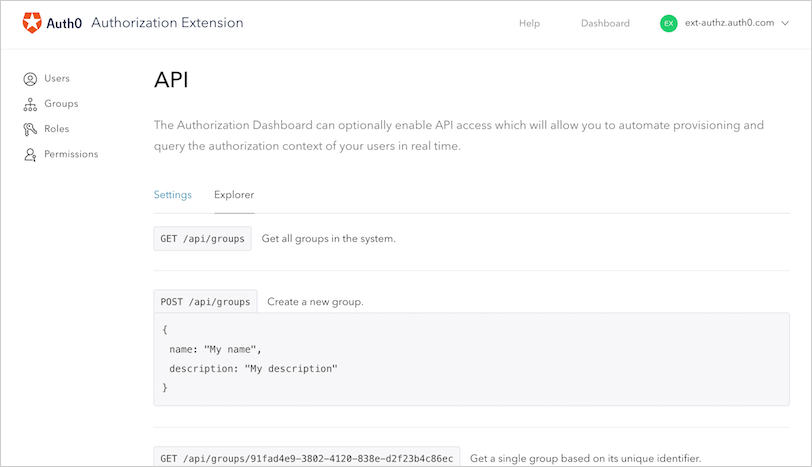812x467 pixels.
Task: Click the green EX account avatar
Action: pyautogui.click(x=669, y=23)
